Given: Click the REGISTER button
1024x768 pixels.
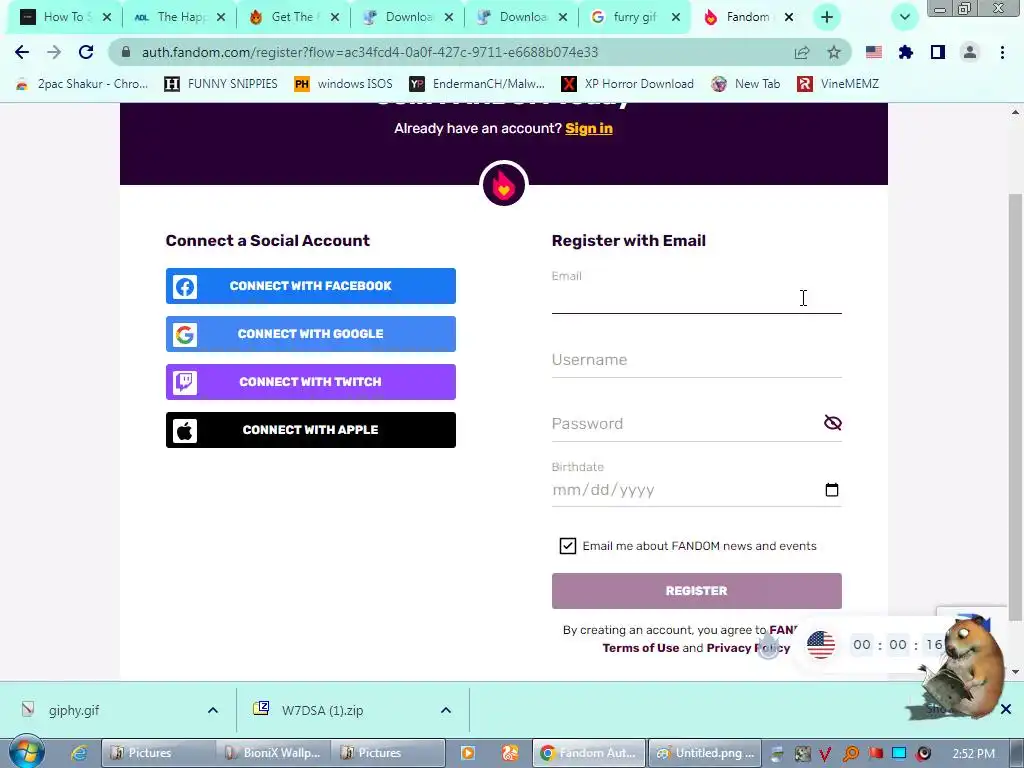Looking at the screenshot, I should (x=696, y=591).
